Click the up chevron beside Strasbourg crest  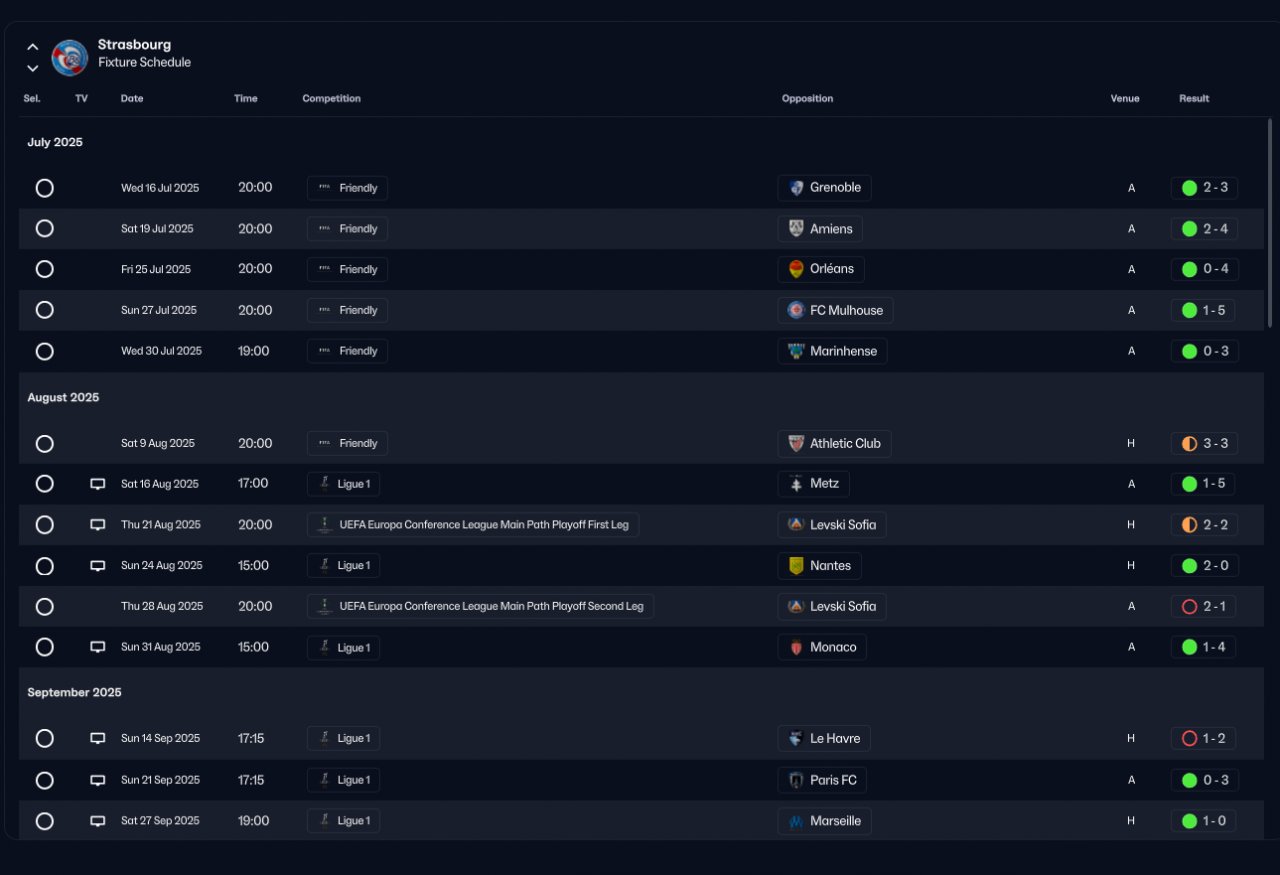[33, 46]
